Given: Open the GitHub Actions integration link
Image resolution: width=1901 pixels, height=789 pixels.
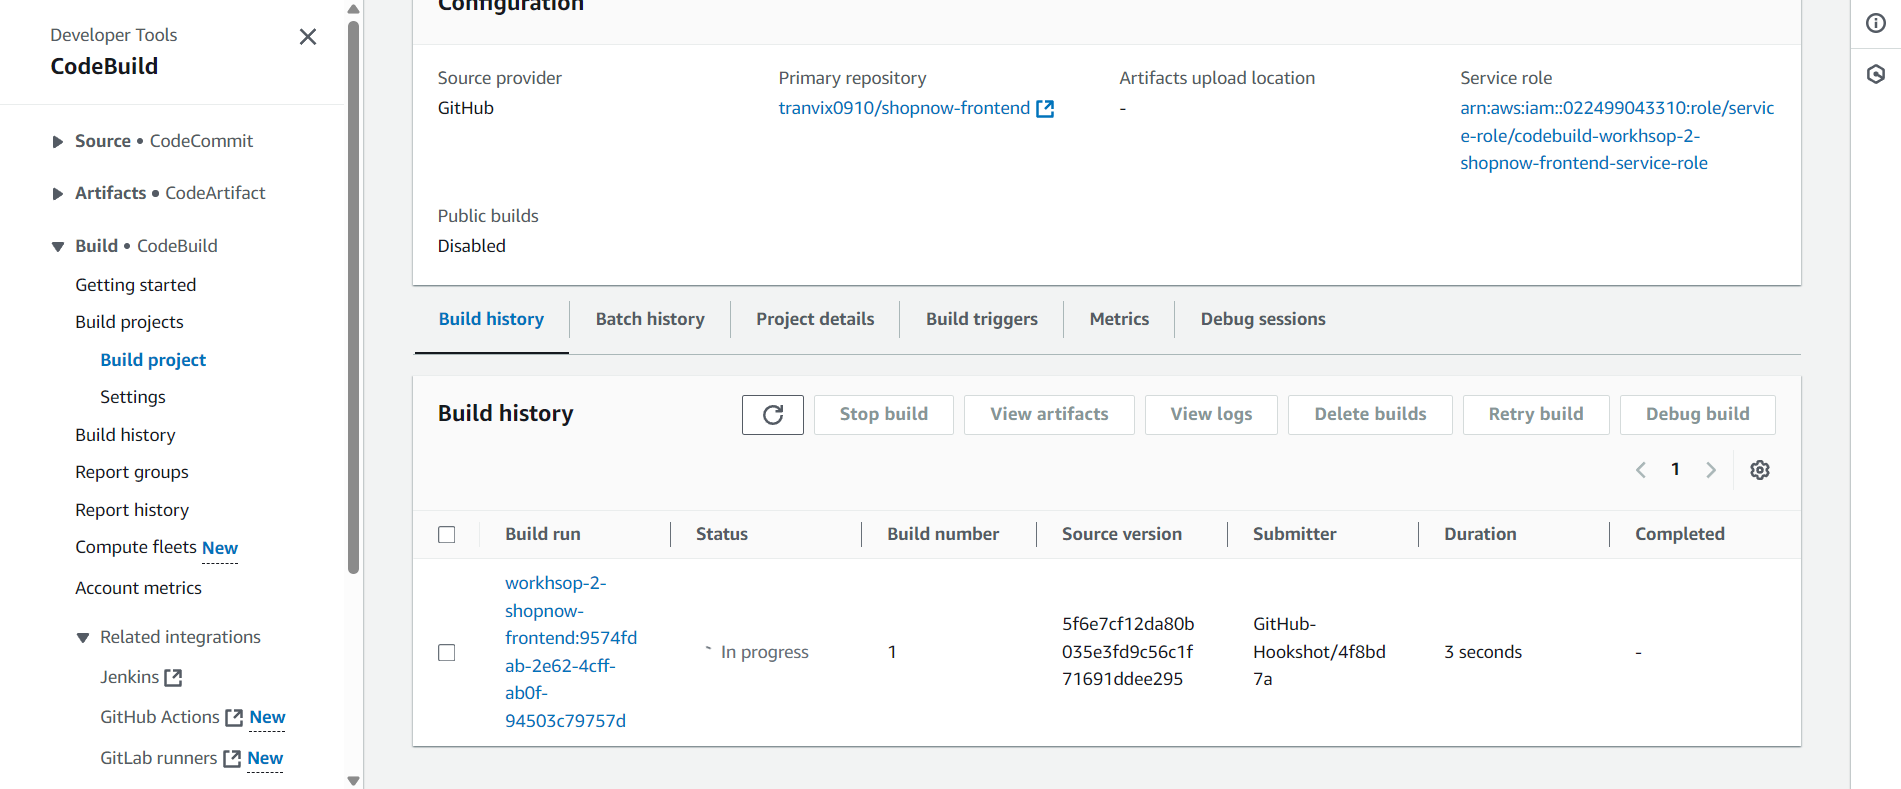Looking at the screenshot, I should pyautogui.click(x=159, y=717).
